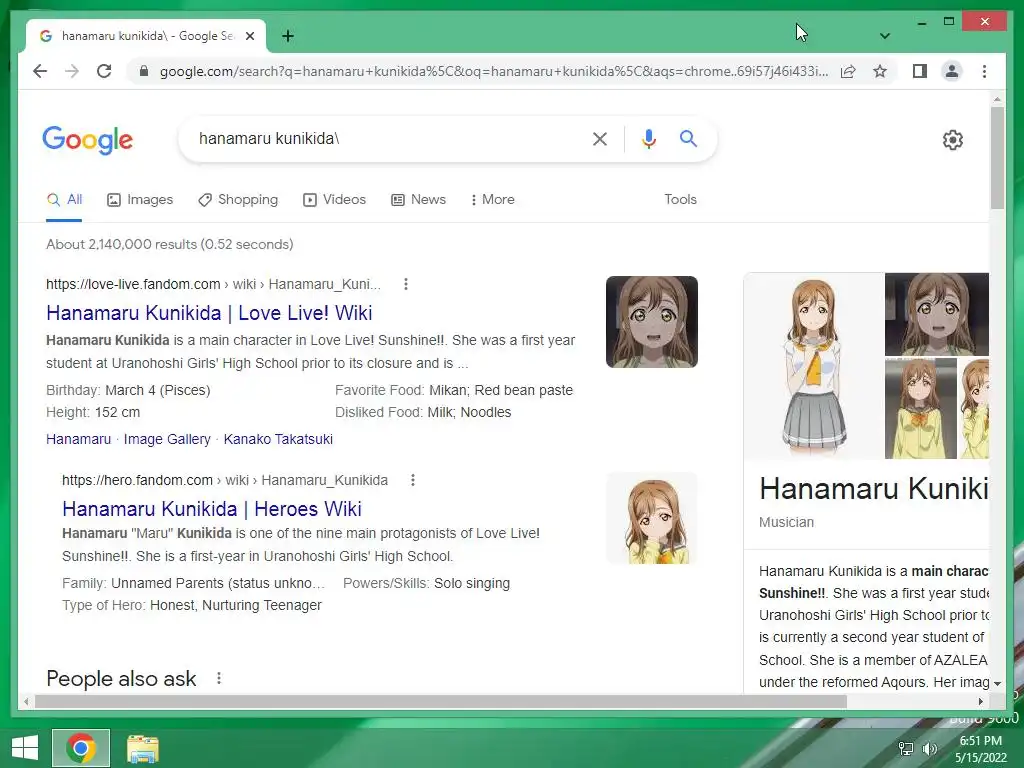Open the Chrome side panel icon
The width and height of the screenshot is (1024, 768).
coord(920,71)
